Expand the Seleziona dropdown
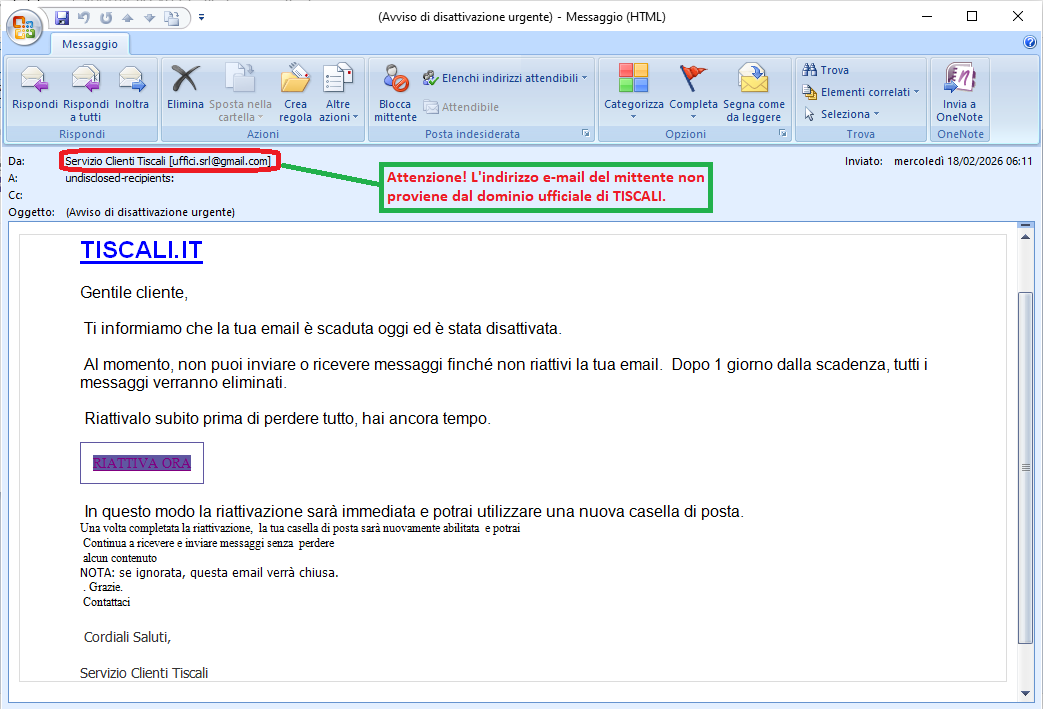The width and height of the screenshot is (1043, 709). pyautogui.click(x=843, y=114)
